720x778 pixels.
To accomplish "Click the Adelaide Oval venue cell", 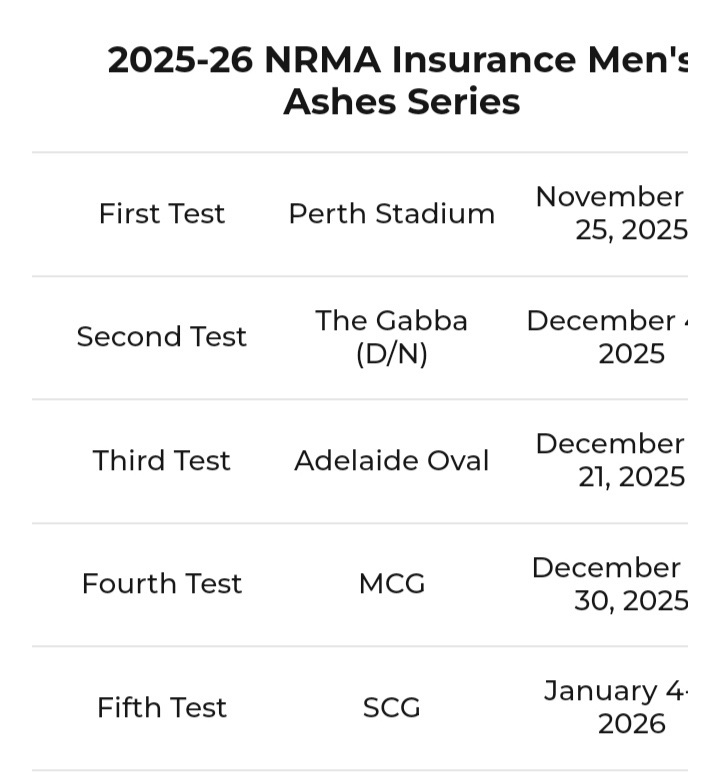I will [392, 460].
